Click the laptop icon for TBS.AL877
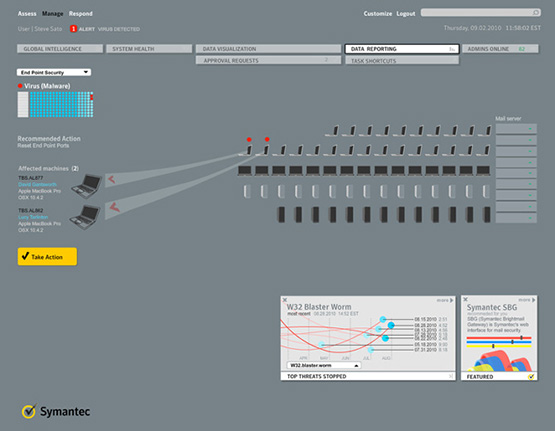 pyautogui.click(x=87, y=186)
